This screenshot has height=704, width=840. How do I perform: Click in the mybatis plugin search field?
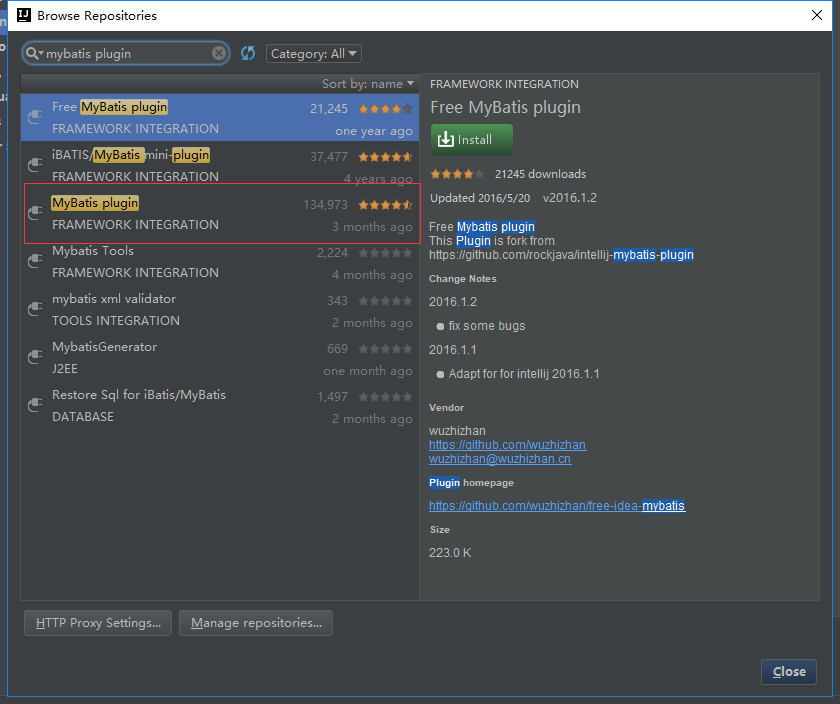126,54
